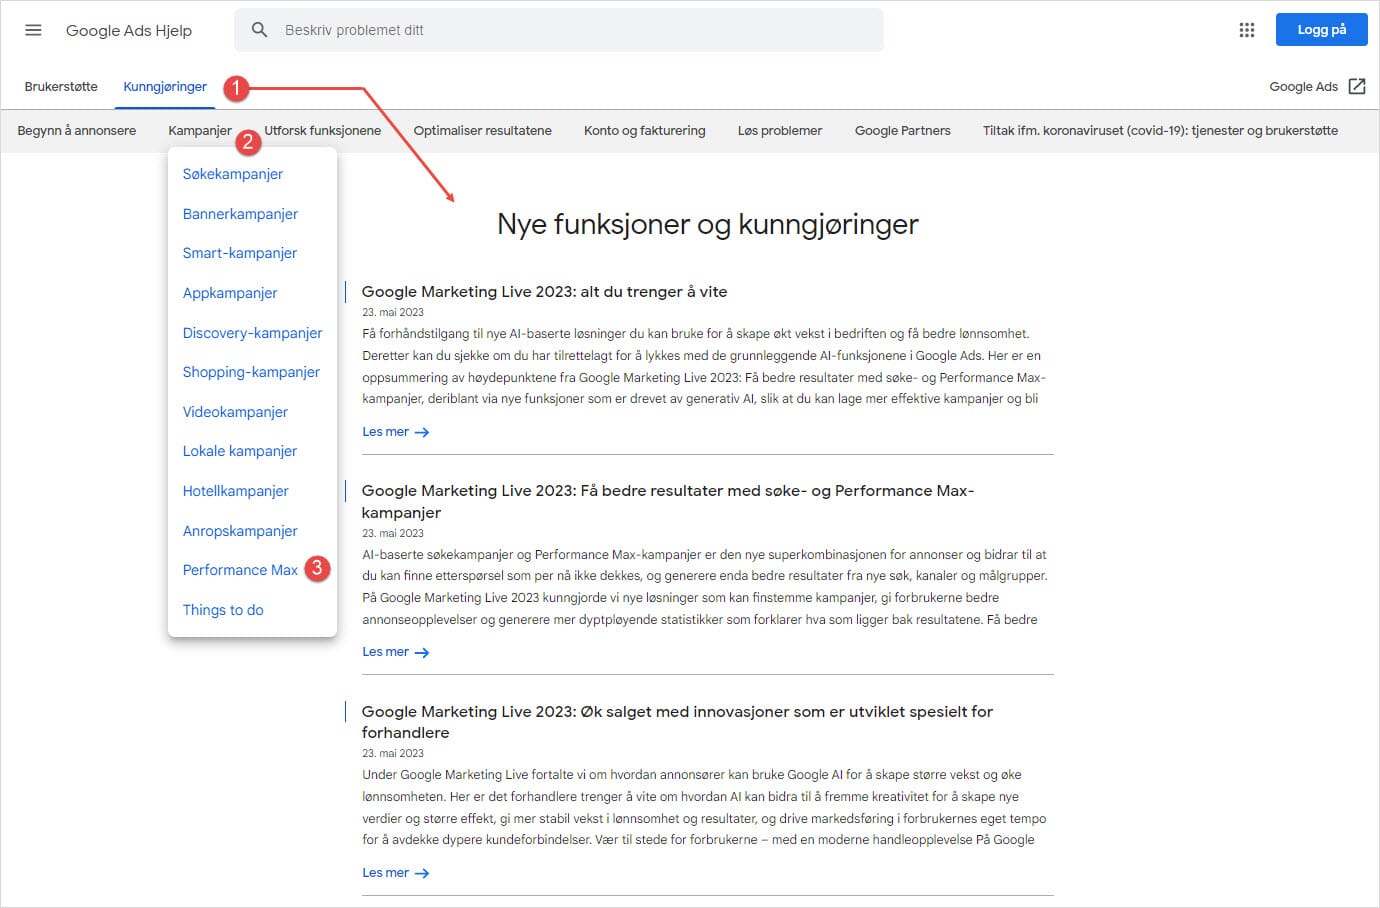Viewport: 1380px width, 908px height.
Task: Select the Kunngjøringer tab
Action: (x=164, y=86)
